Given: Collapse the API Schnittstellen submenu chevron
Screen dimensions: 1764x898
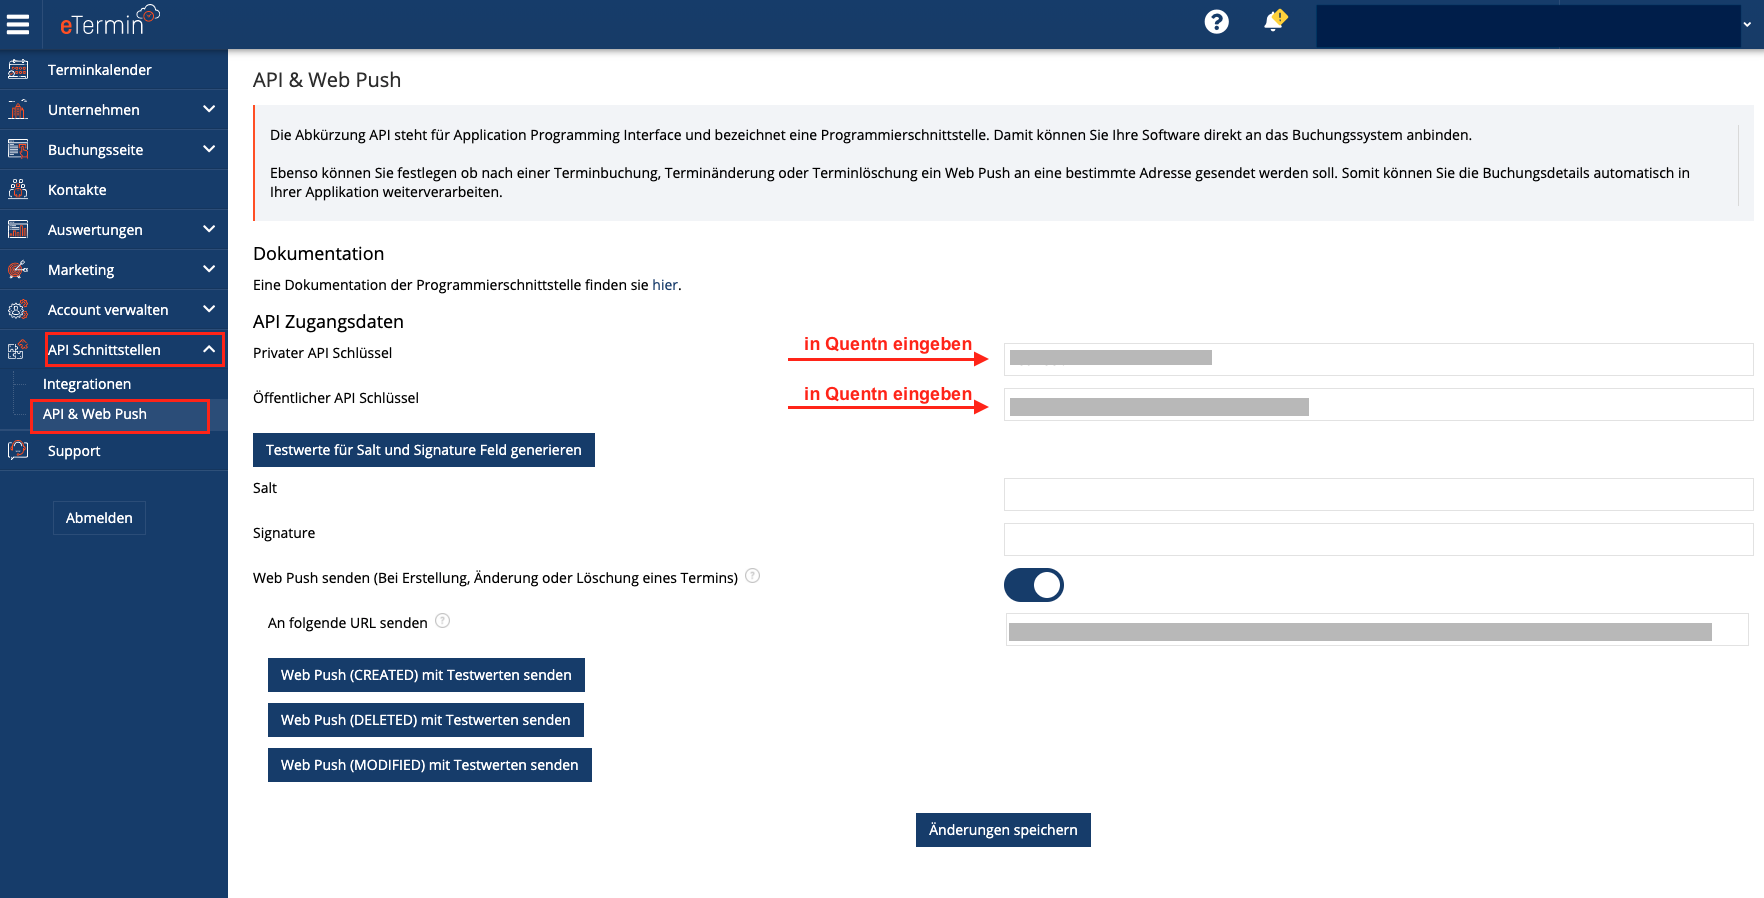Looking at the screenshot, I should 209,349.
